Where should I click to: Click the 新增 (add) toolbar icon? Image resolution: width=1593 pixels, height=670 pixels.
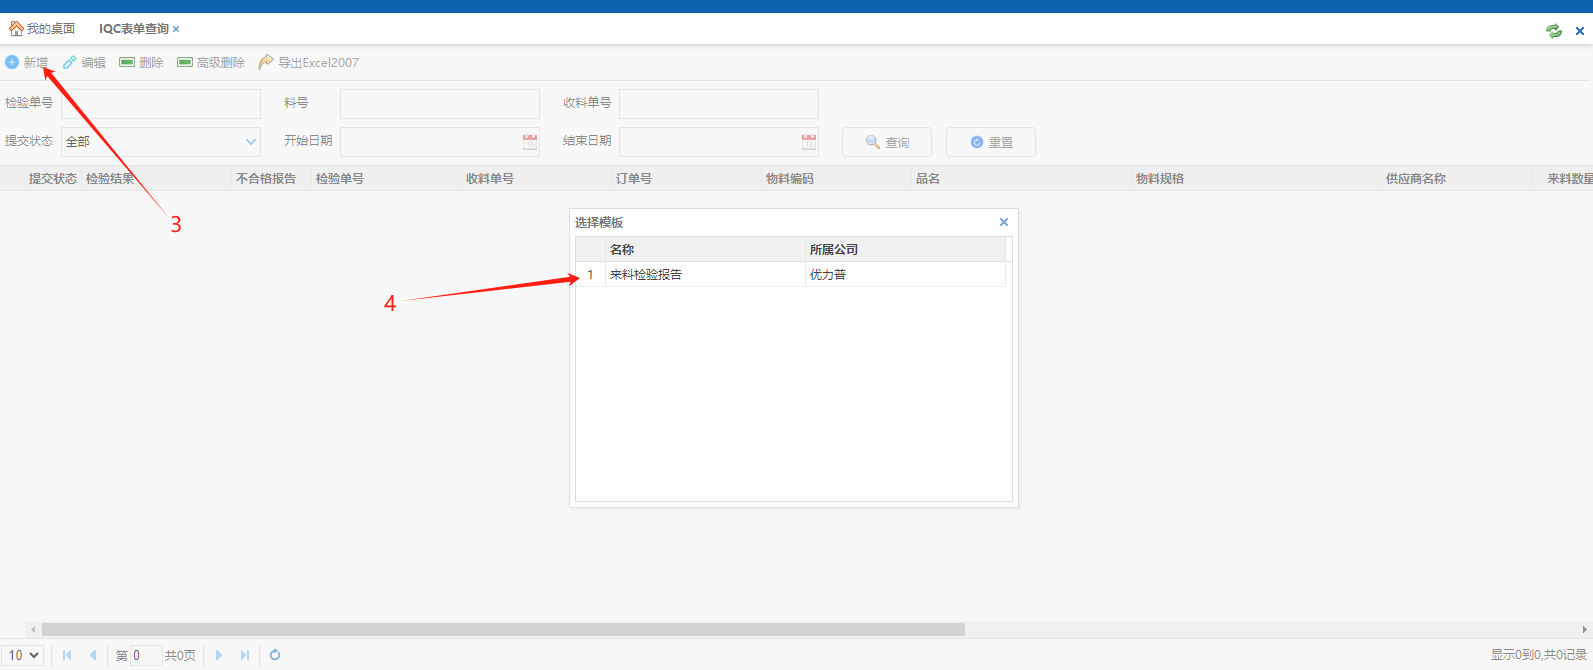pyautogui.click(x=12, y=62)
